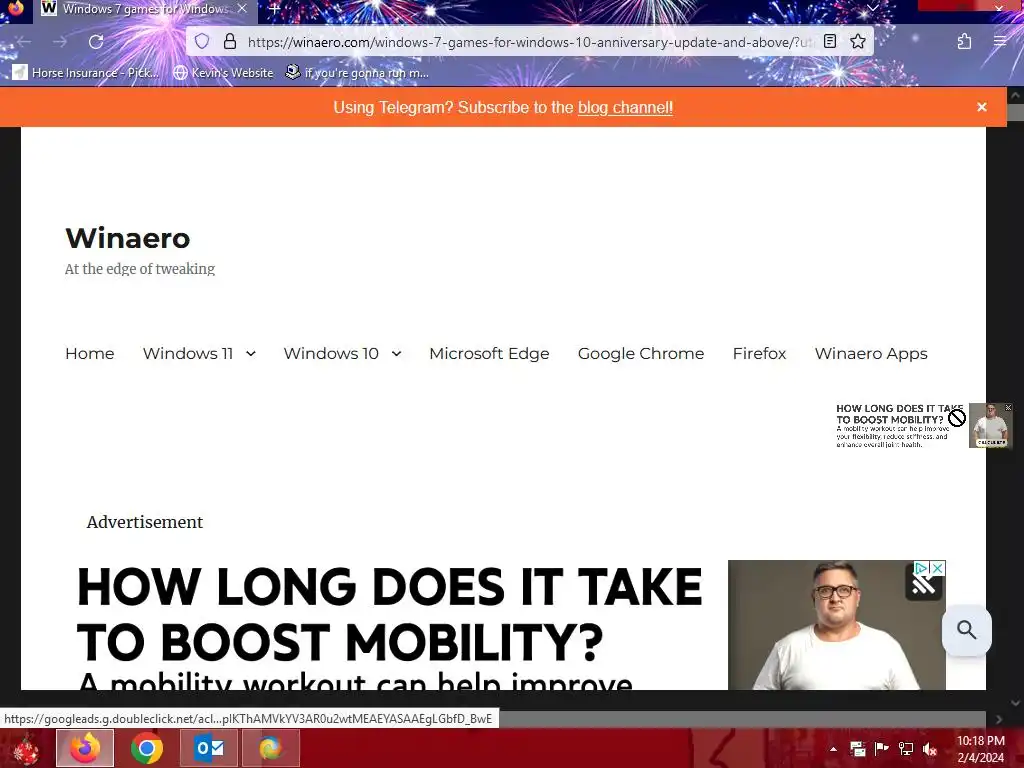
Task: Click the "At the edge of tweaking" tagline
Action: tap(140, 269)
